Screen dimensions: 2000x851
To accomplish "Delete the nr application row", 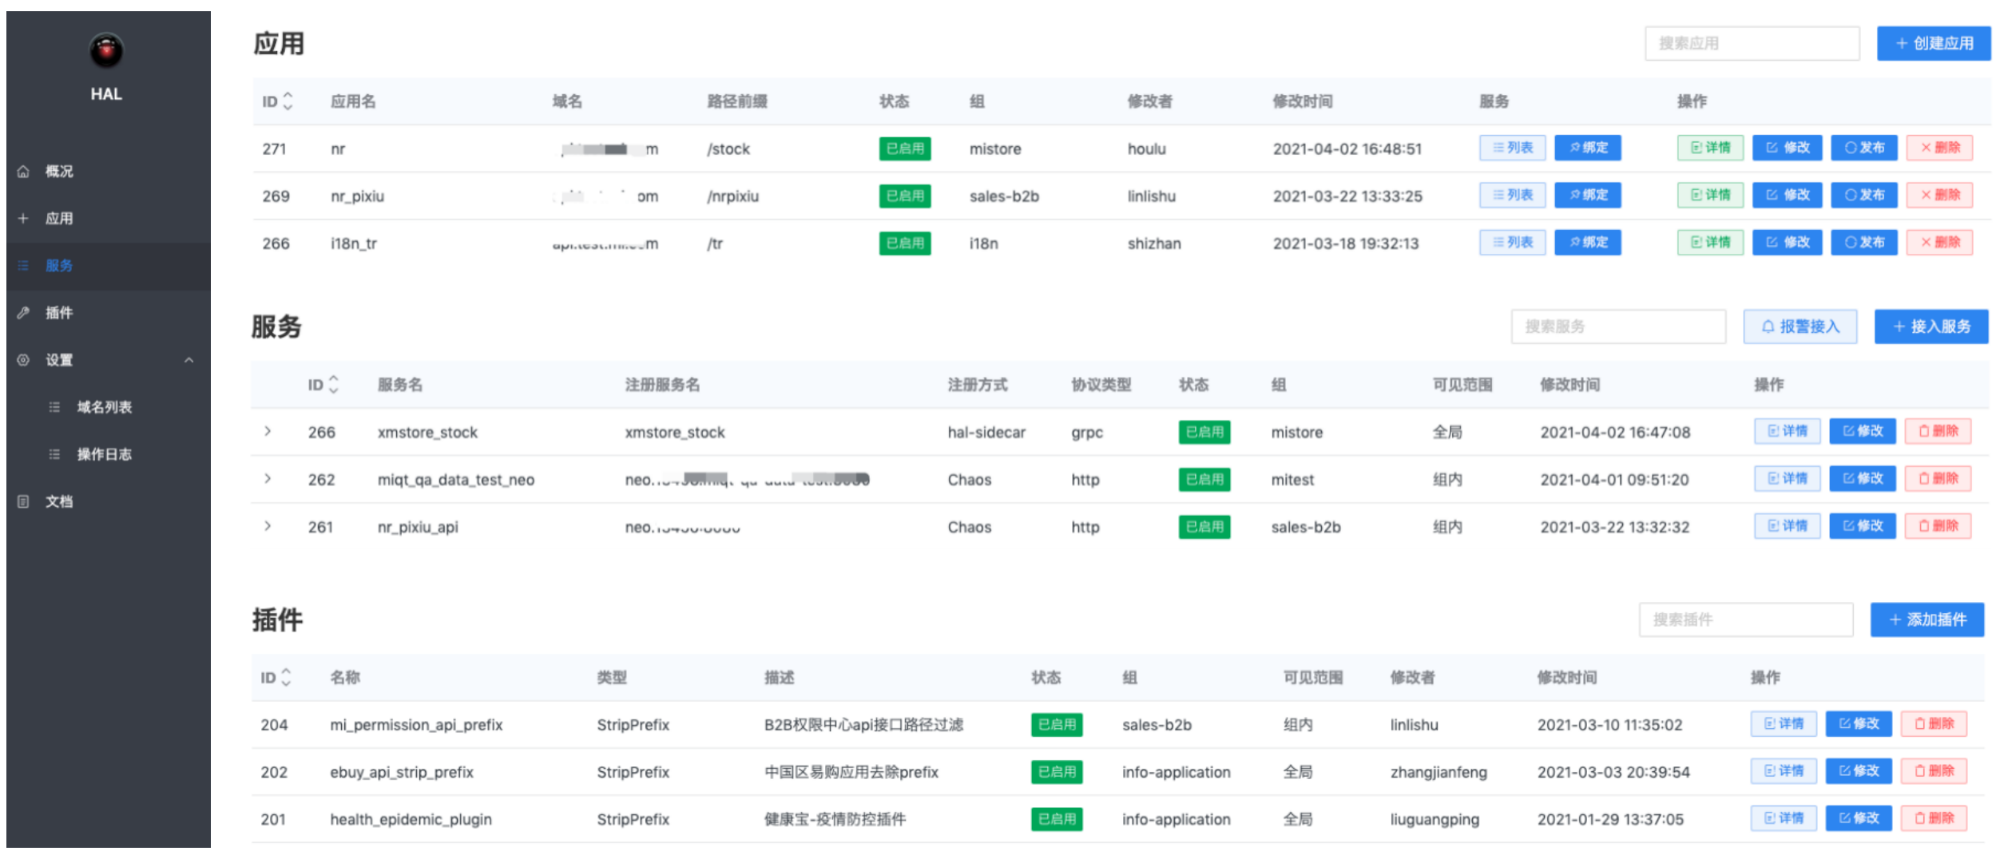I will (1939, 148).
